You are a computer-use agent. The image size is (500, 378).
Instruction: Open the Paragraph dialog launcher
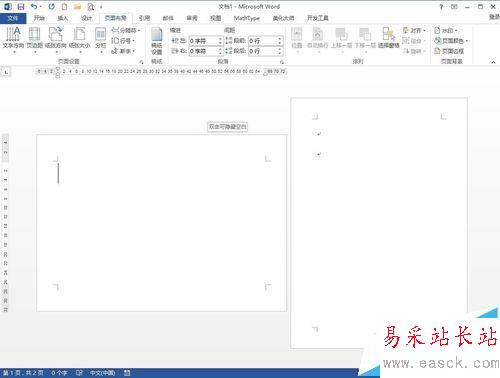tap(282, 62)
